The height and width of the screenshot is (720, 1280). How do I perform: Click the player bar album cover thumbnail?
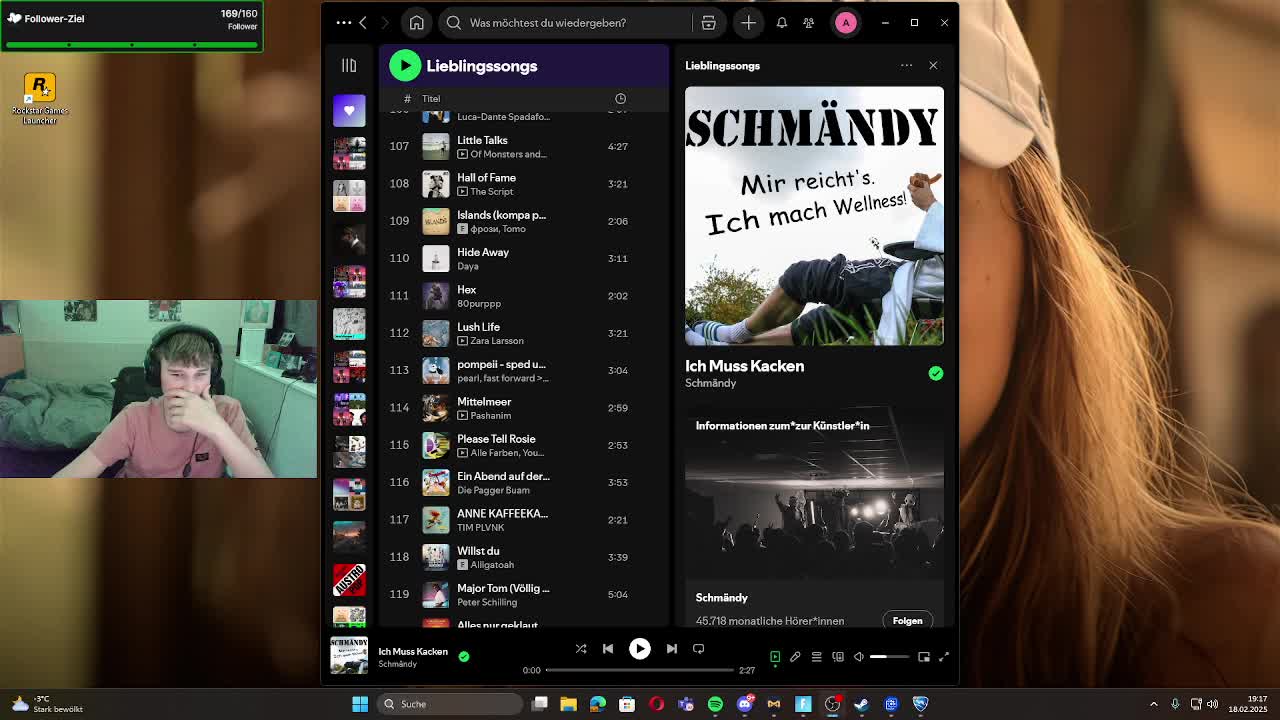coord(349,656)
